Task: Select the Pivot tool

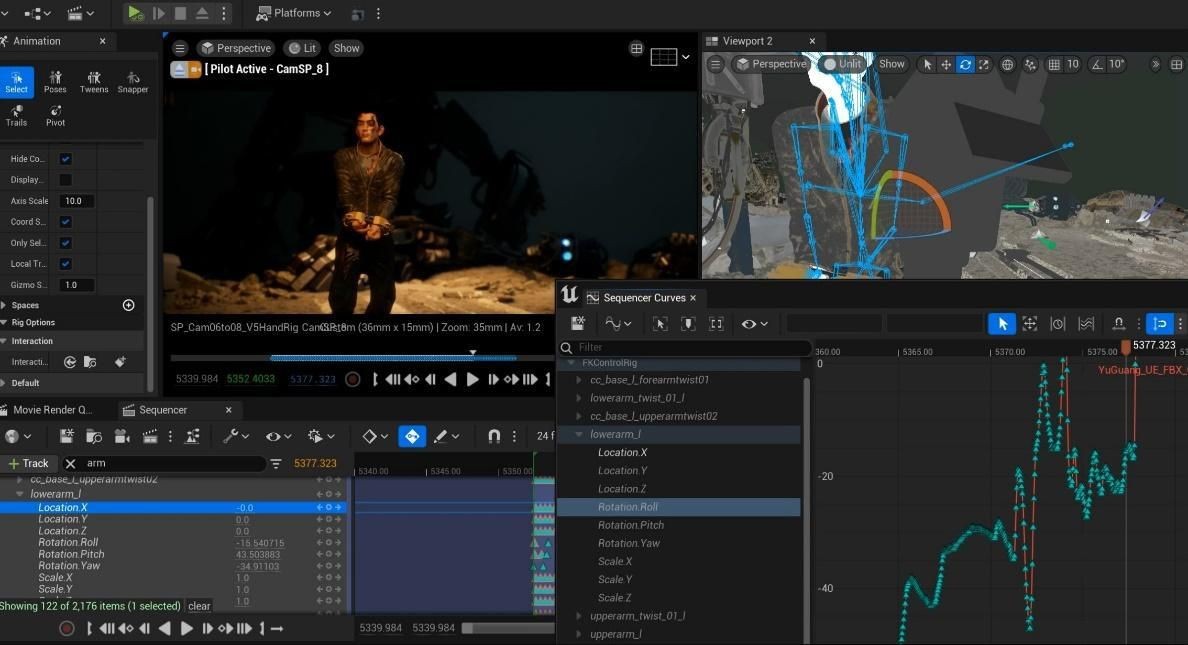Action: point(55,114)
